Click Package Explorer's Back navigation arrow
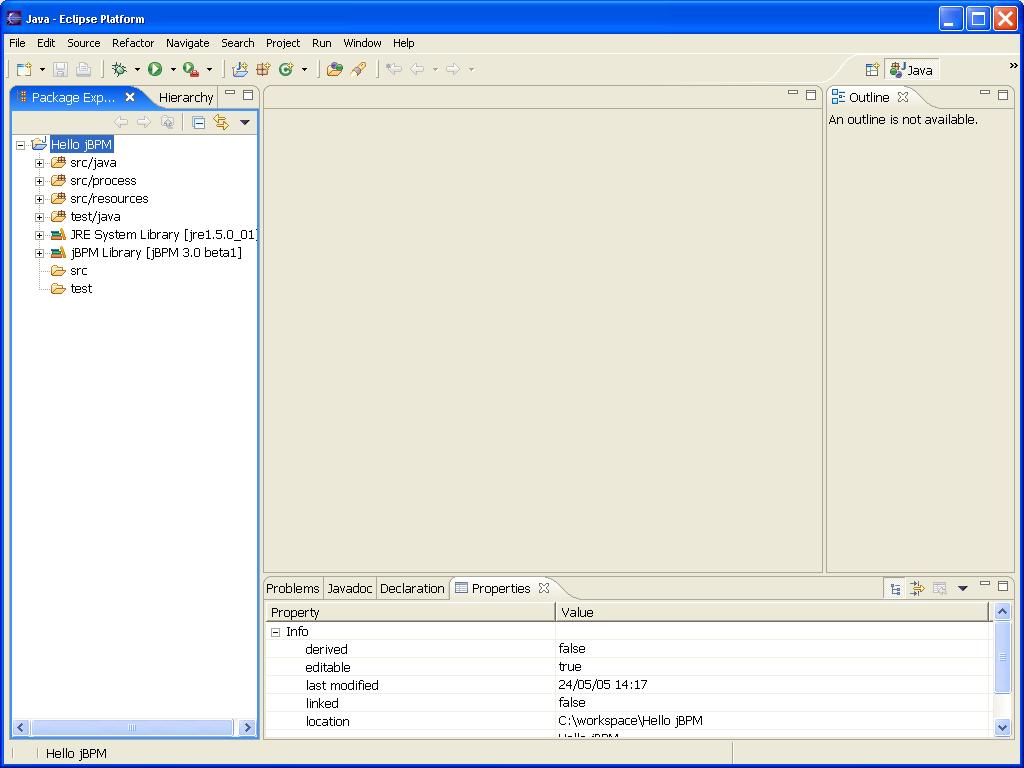 tap(121, 122)
